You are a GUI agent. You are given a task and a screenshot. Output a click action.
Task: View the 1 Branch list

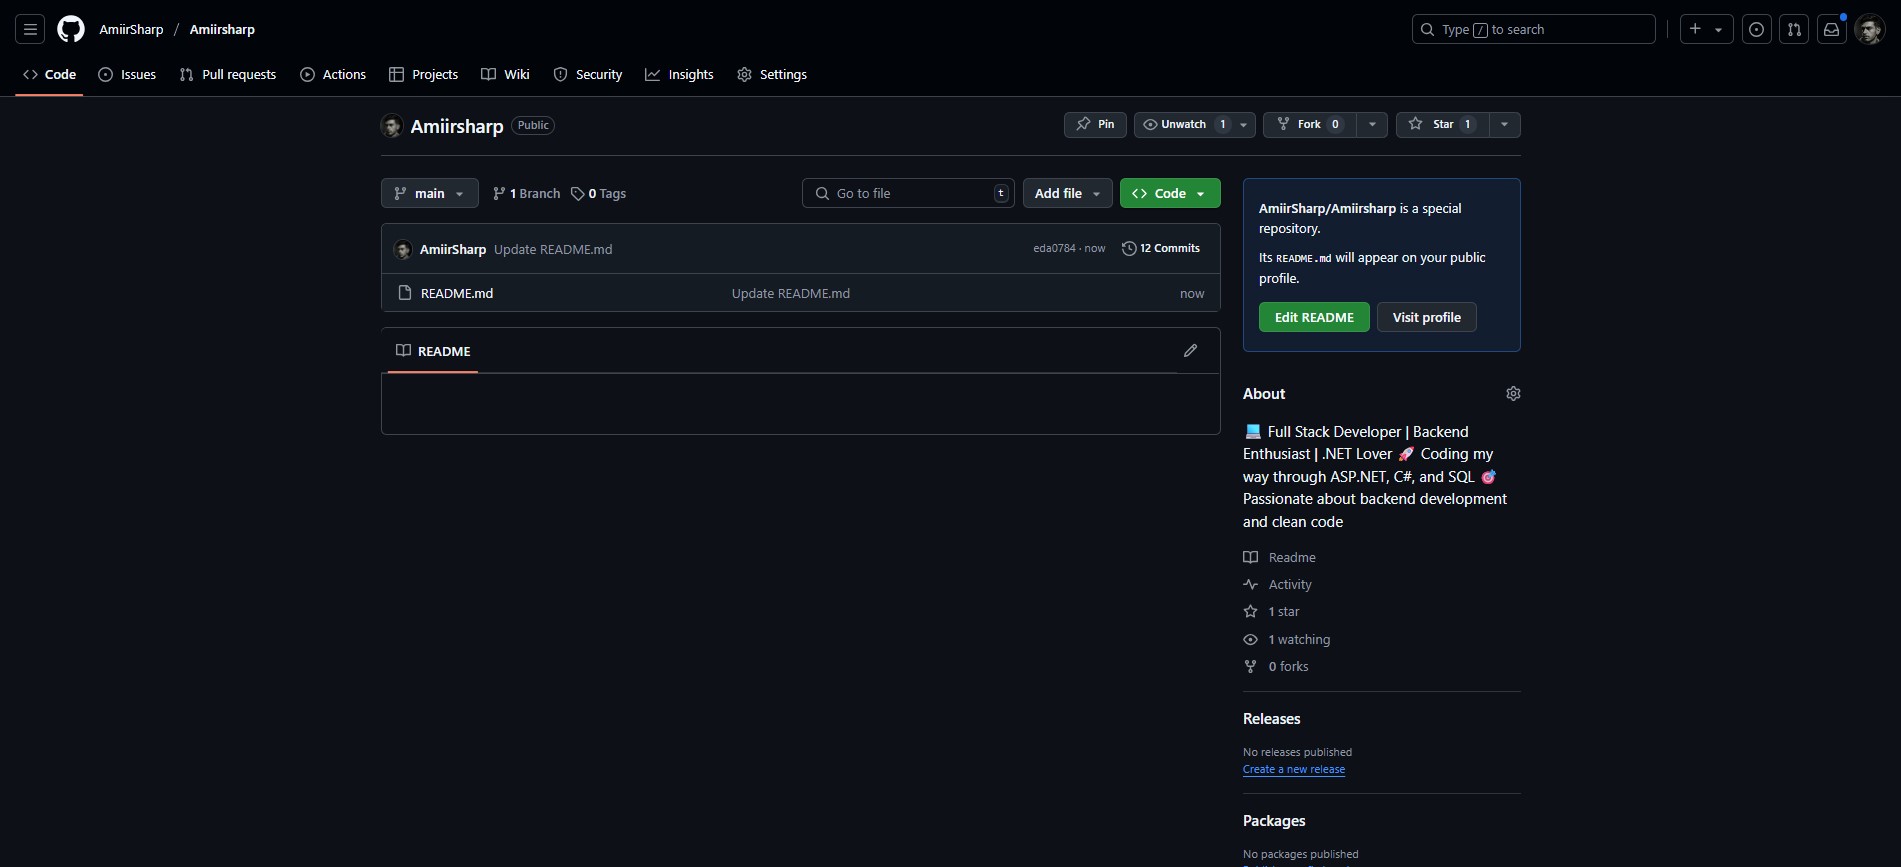click(x=527, y=194)
